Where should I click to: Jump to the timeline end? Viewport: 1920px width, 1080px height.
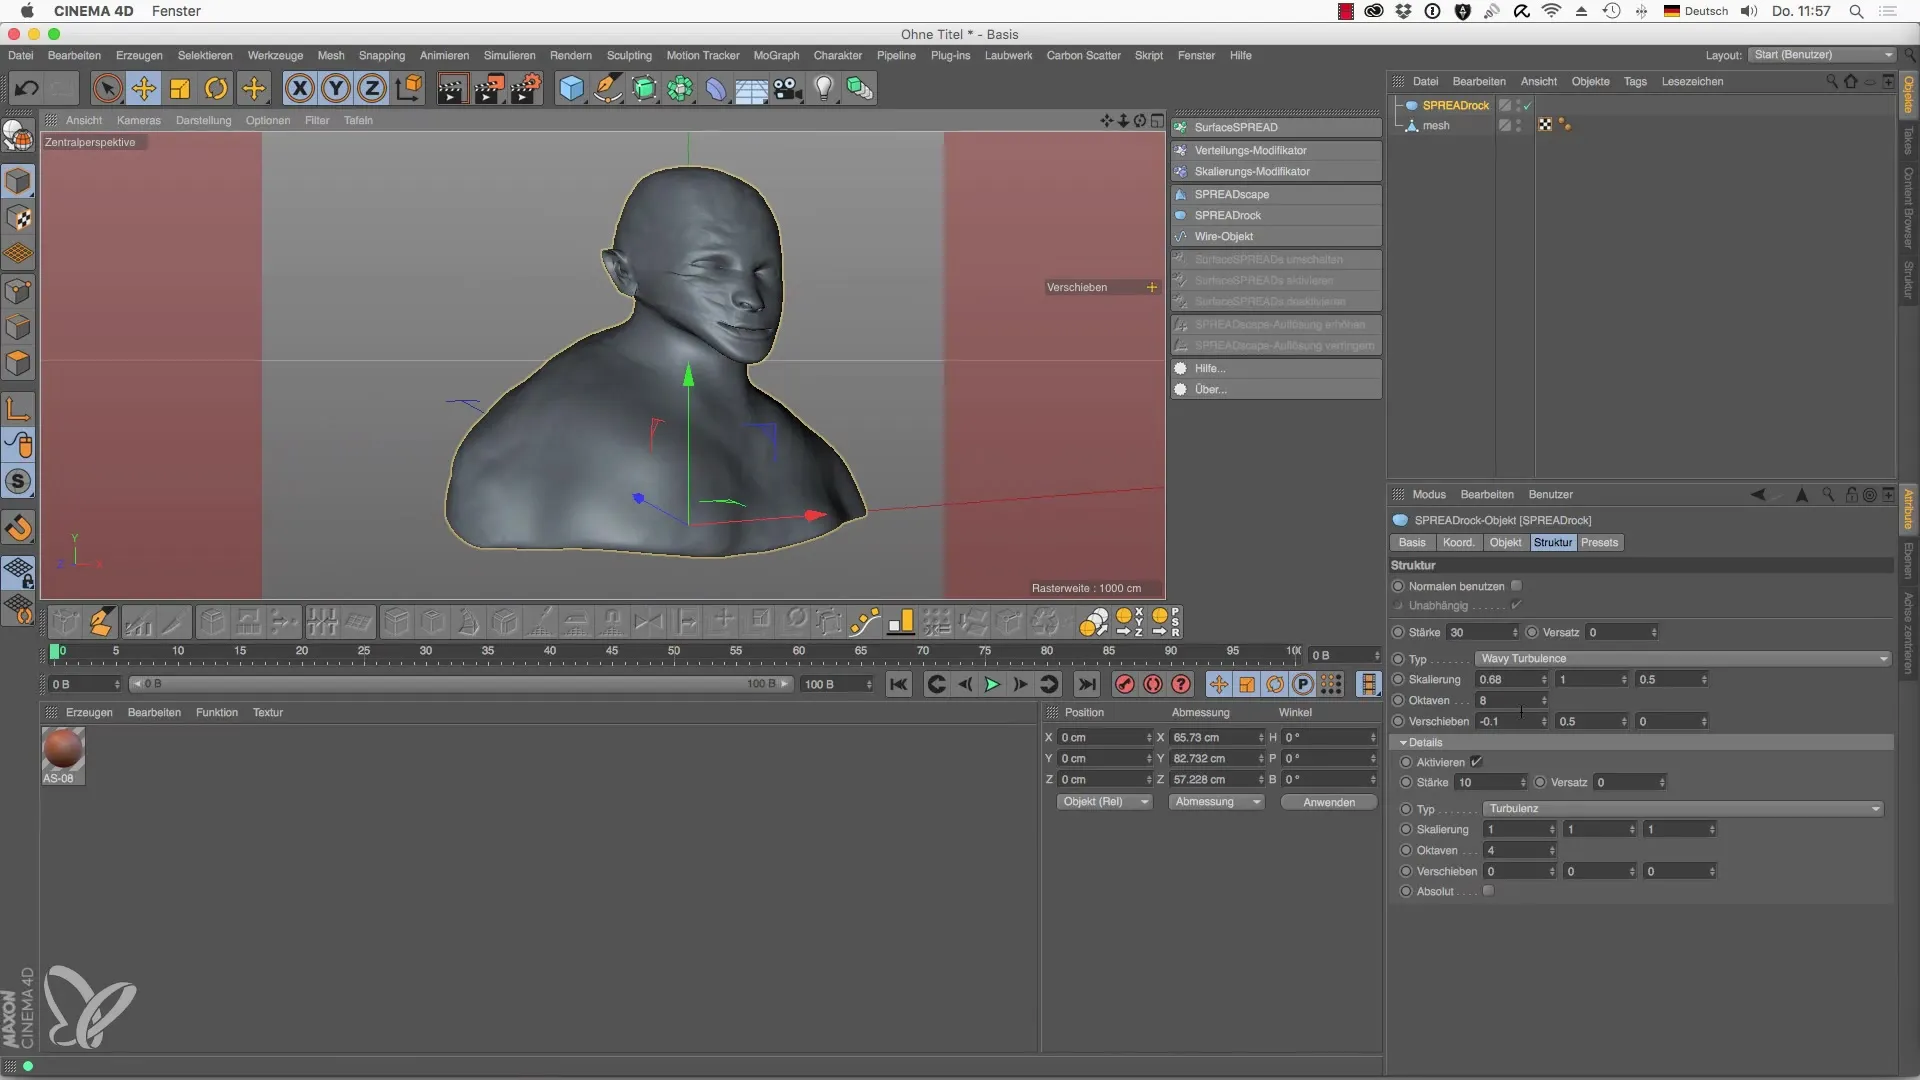(1087, 684)
